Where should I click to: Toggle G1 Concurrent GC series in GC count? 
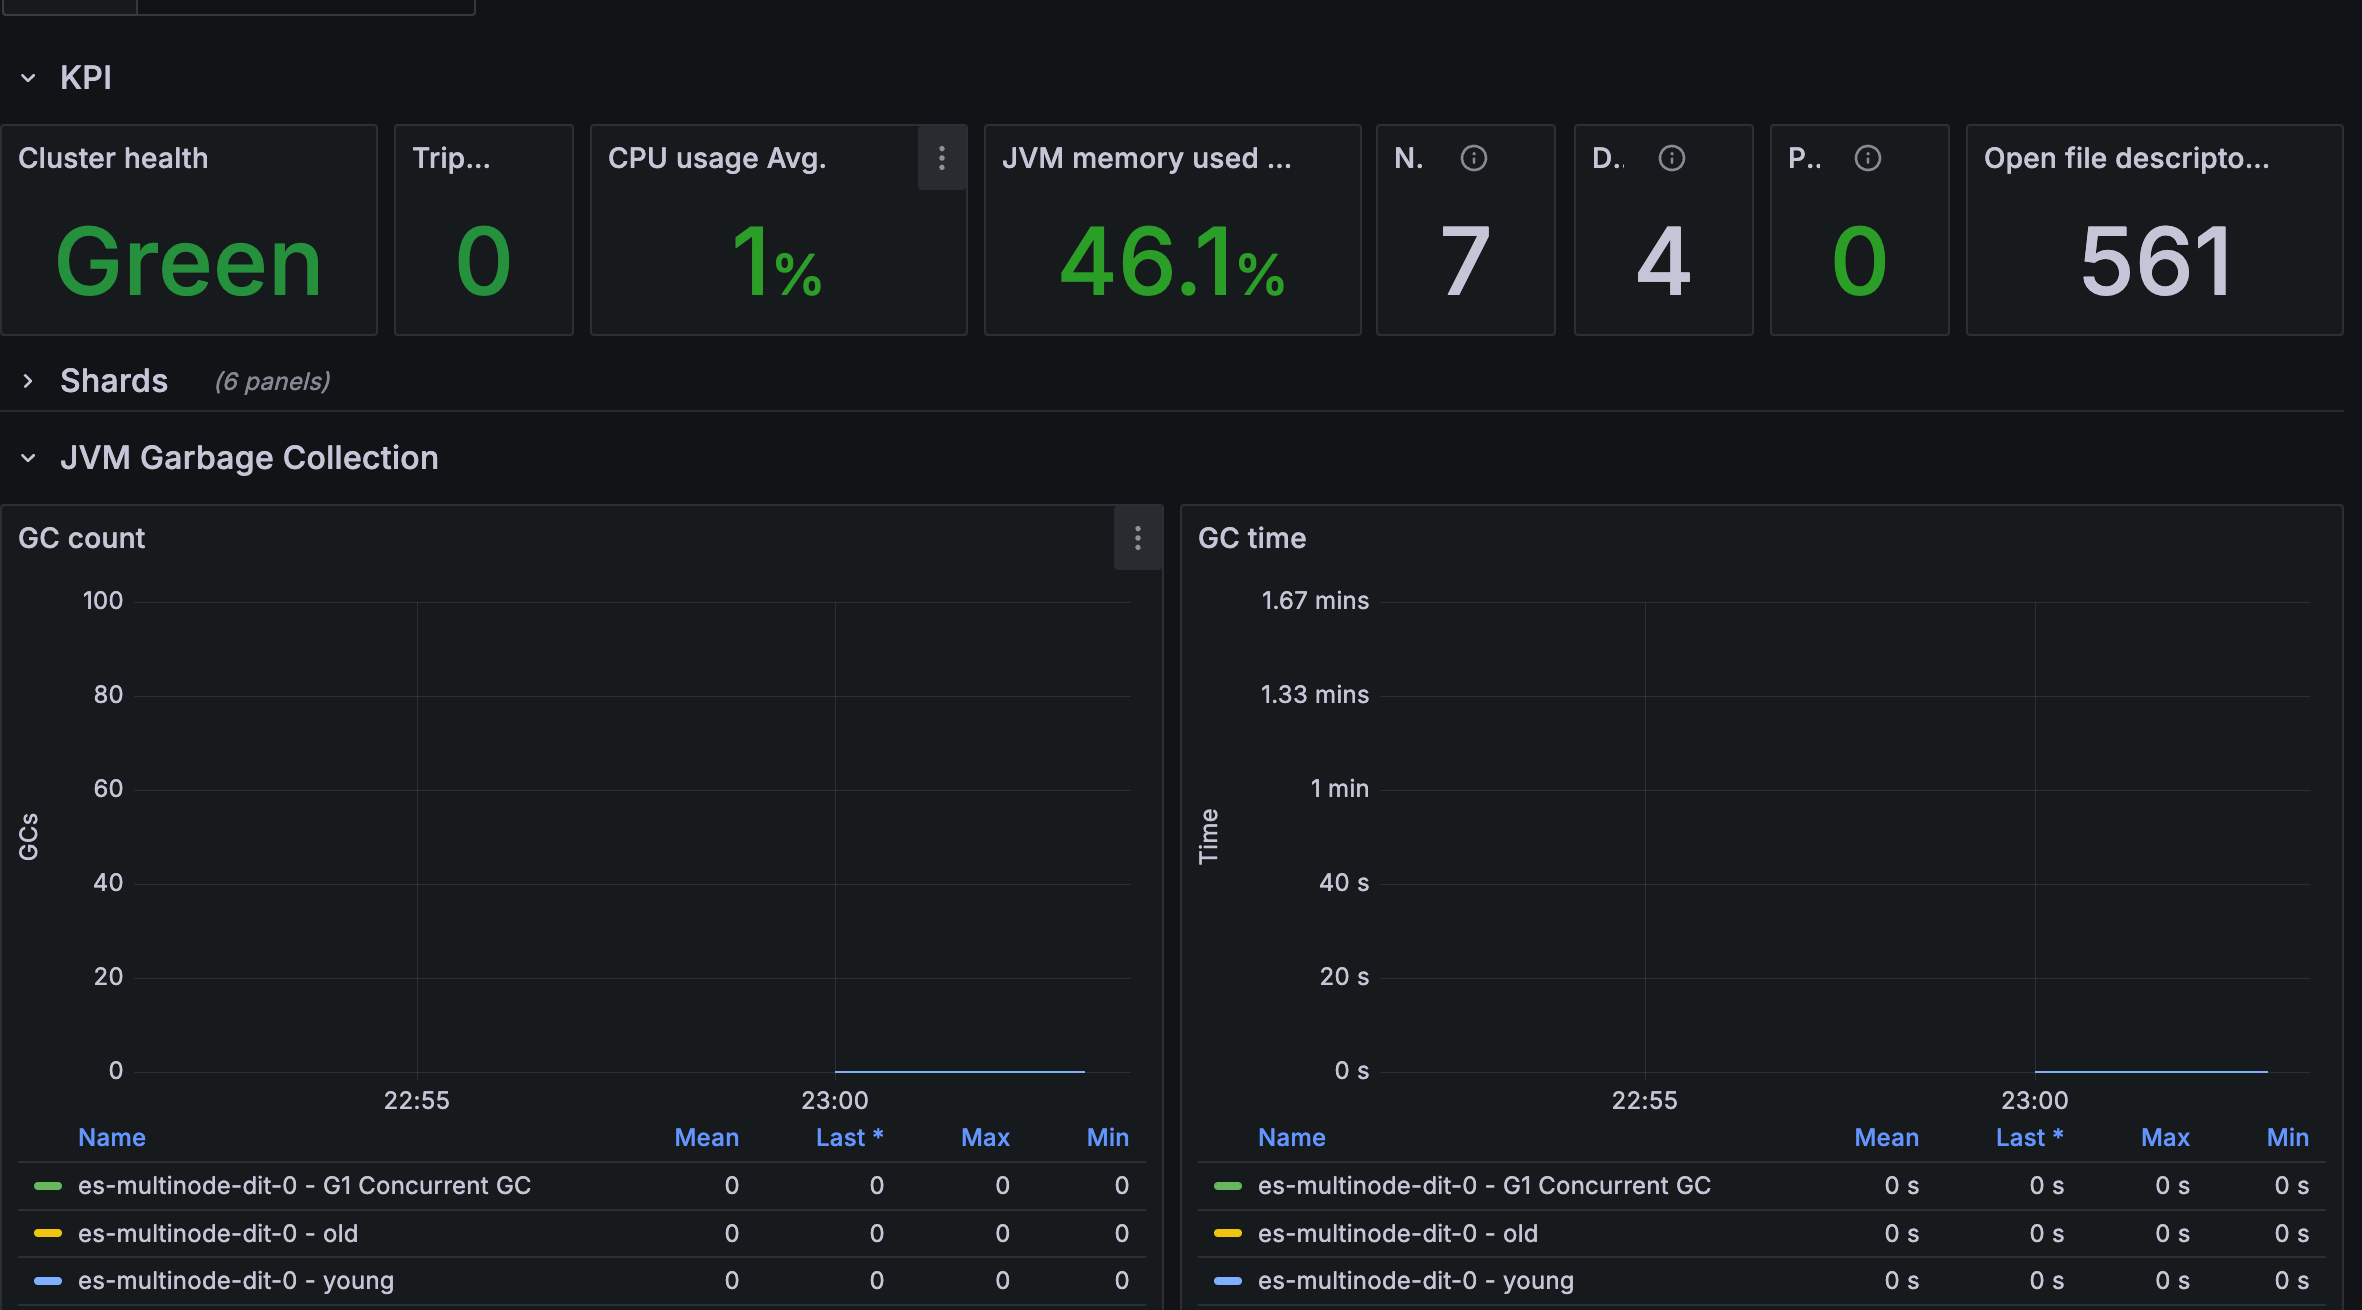tap(304, 1185)
